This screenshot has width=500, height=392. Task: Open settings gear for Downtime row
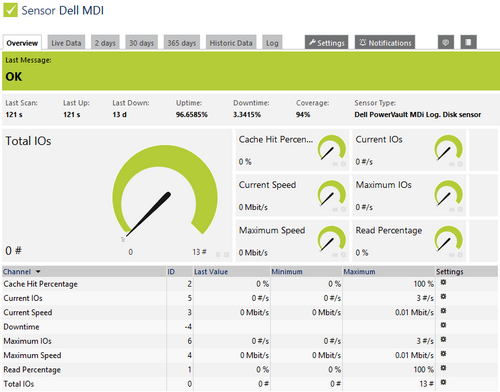[x=443, y=325]
